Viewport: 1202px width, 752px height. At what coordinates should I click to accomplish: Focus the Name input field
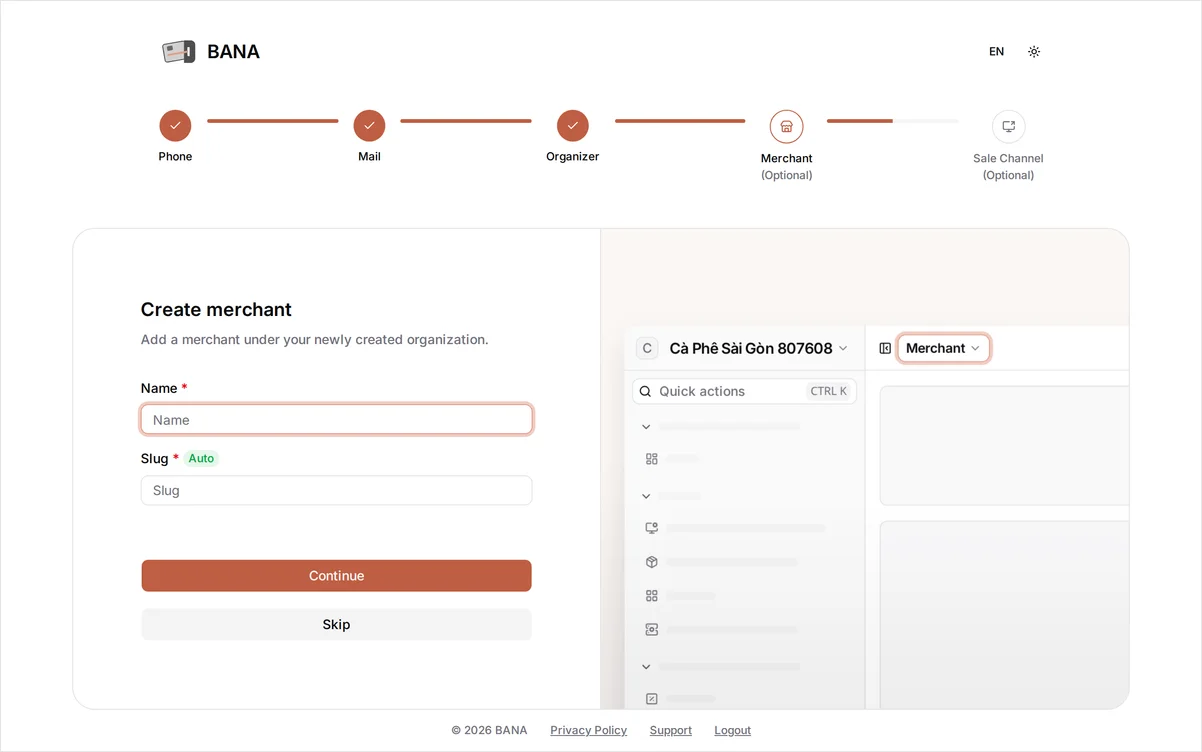pos(336,420)
